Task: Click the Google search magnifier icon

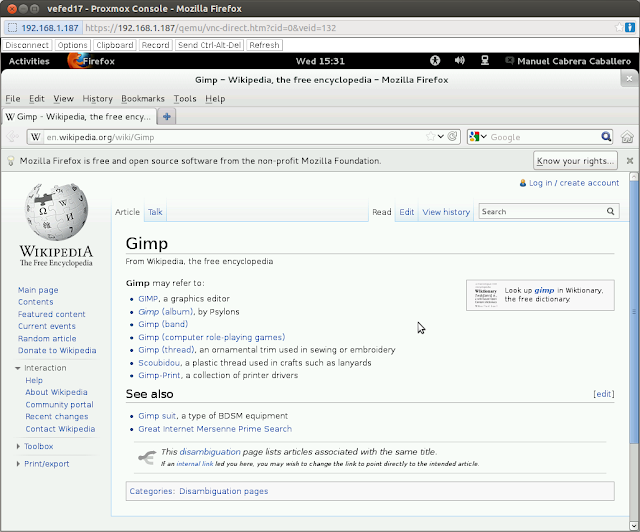Action: pyautogui.click(x=606, y=136)
